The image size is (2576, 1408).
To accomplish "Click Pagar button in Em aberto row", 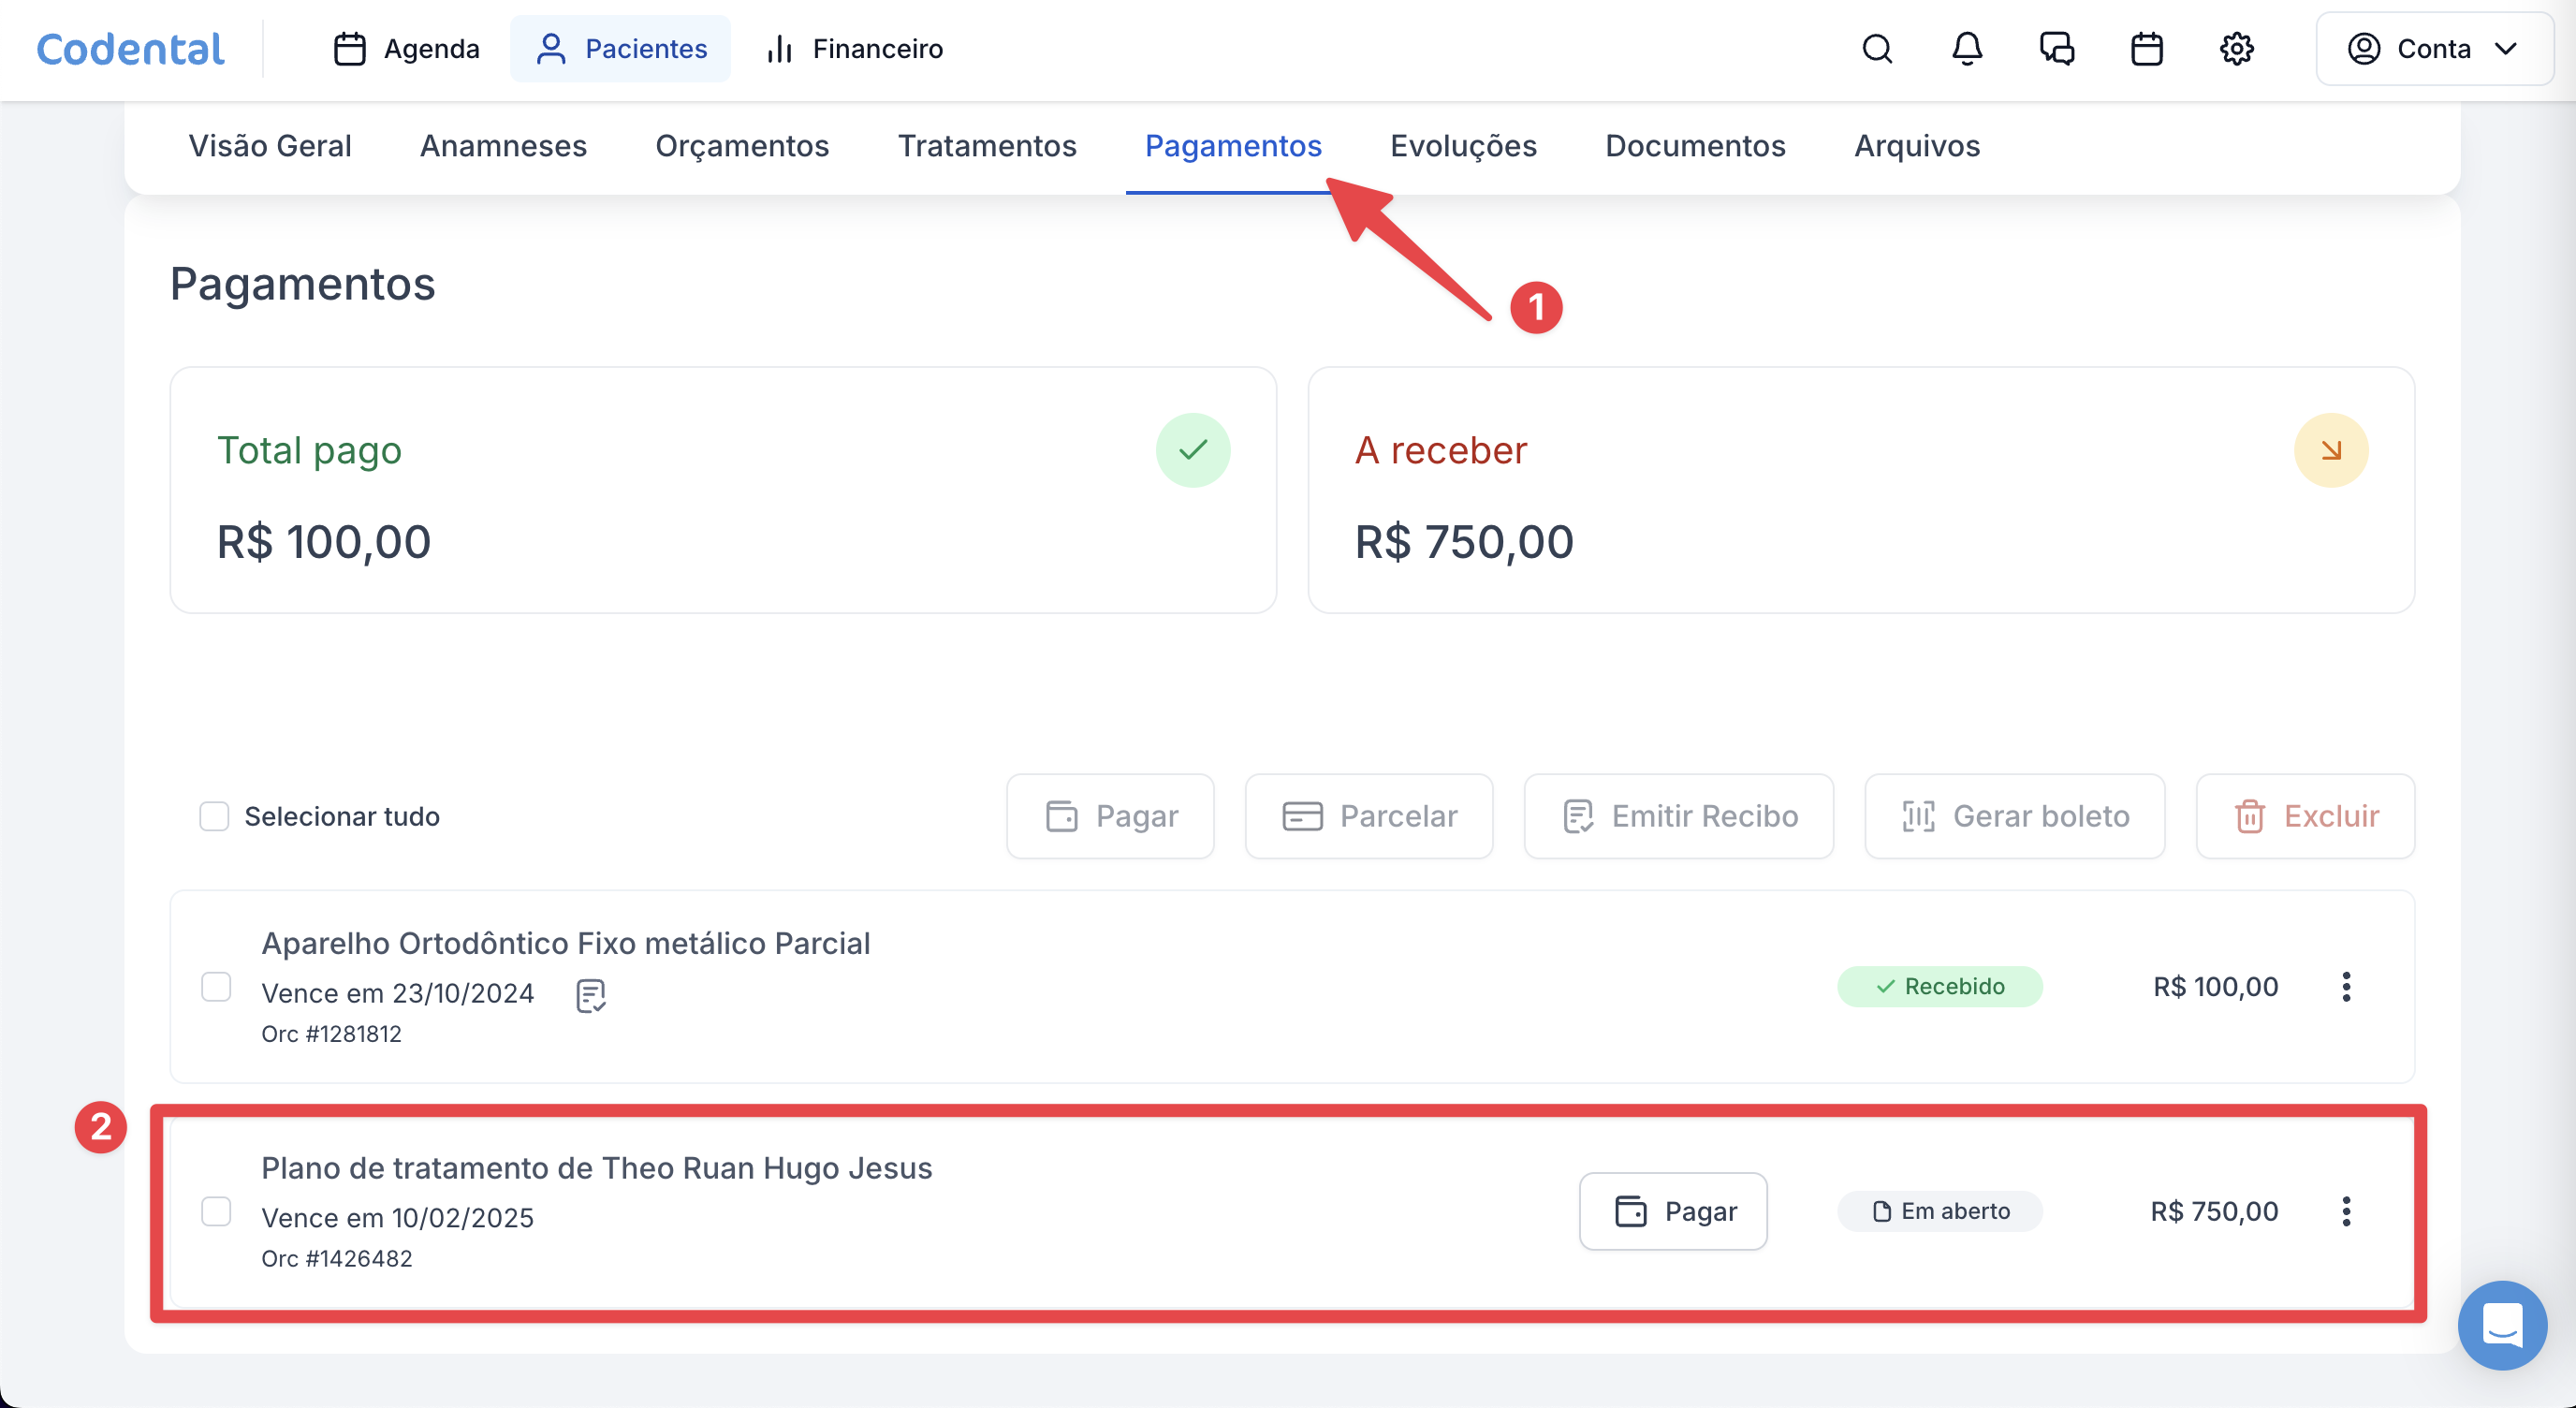I will [x=1673, y=1211].
